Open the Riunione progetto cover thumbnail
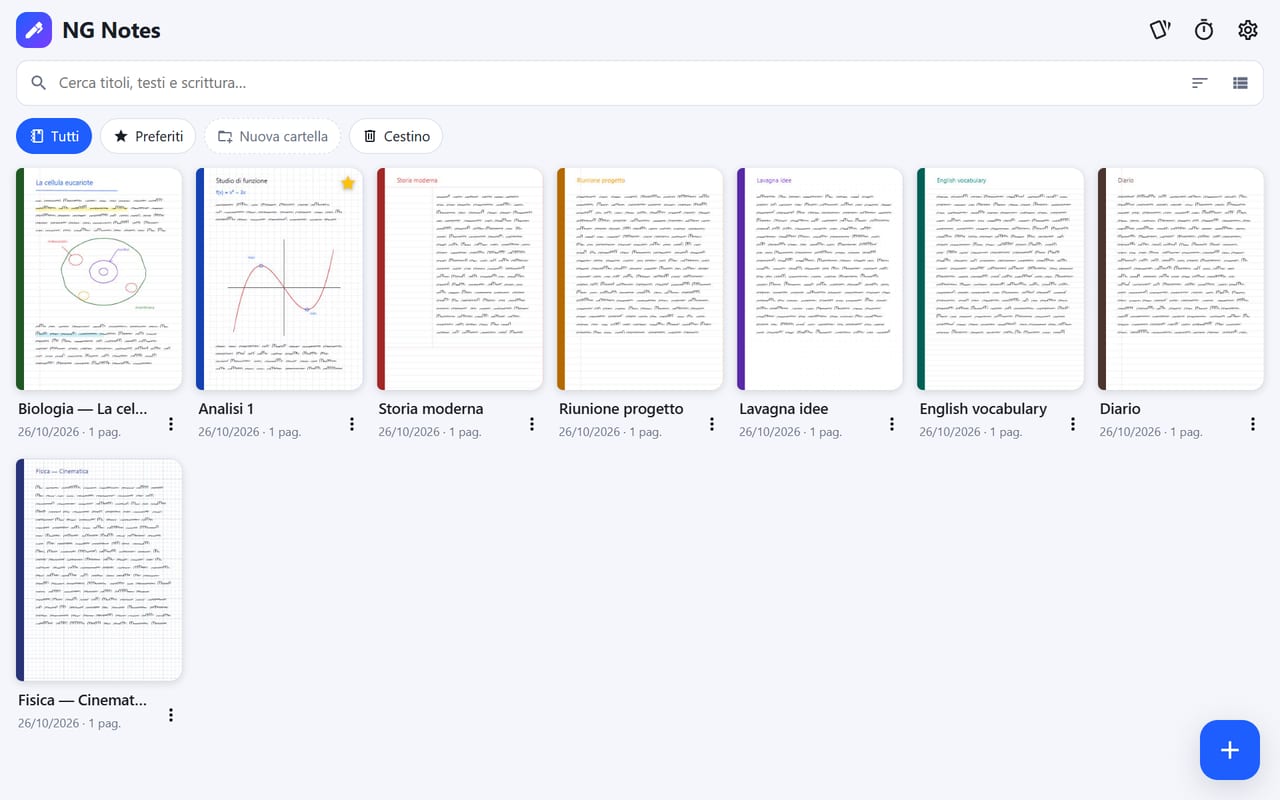The image size is (1280, 800). pos(640,279)
